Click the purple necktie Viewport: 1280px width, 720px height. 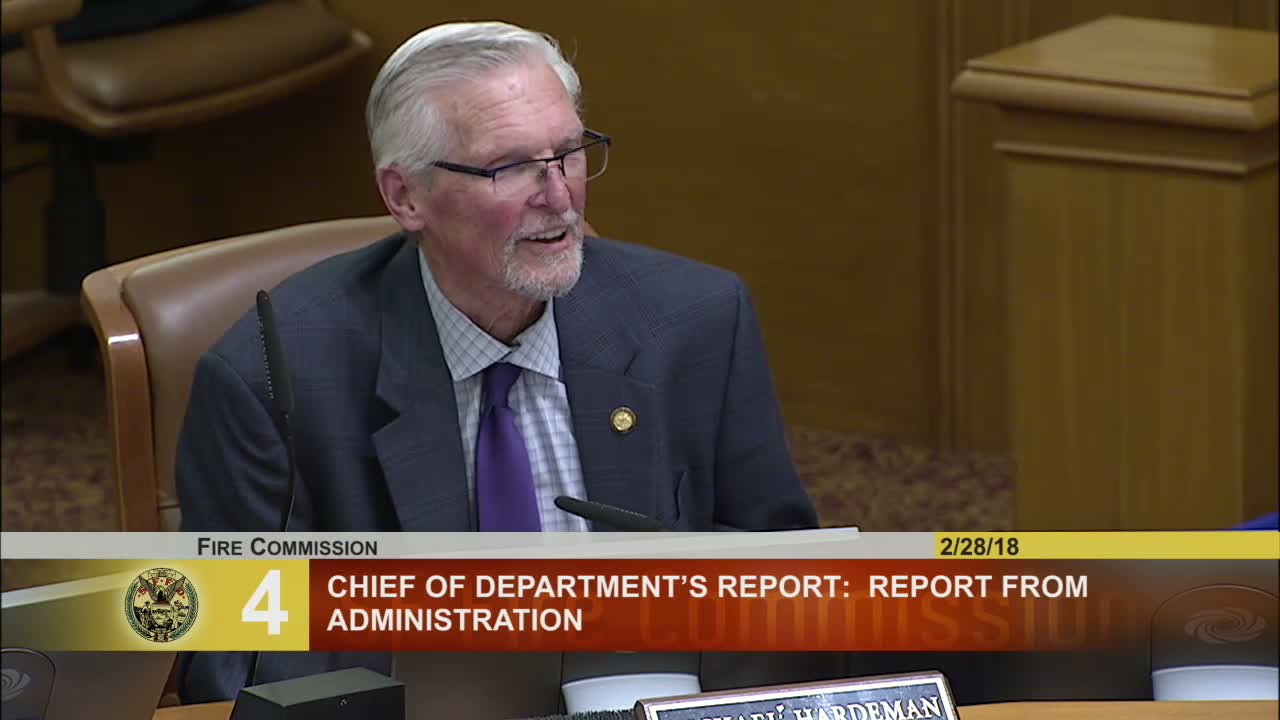click(x=505, y=448)
